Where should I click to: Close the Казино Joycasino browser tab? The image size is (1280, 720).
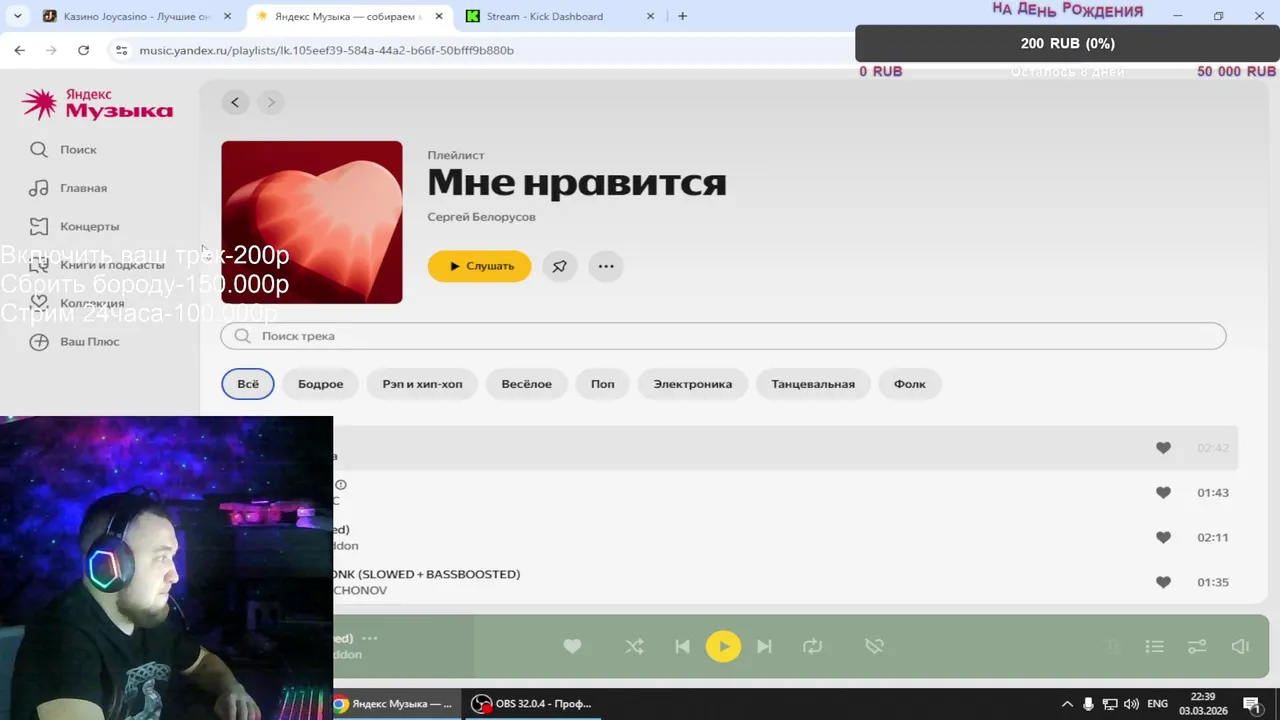point(227,16)
